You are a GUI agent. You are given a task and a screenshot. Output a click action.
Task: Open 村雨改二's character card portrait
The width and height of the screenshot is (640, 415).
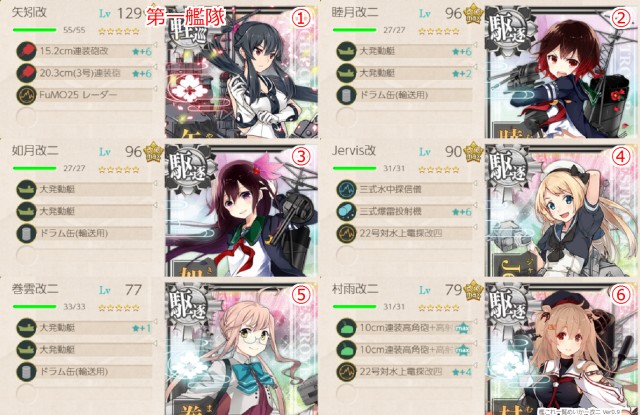point(561,348)
